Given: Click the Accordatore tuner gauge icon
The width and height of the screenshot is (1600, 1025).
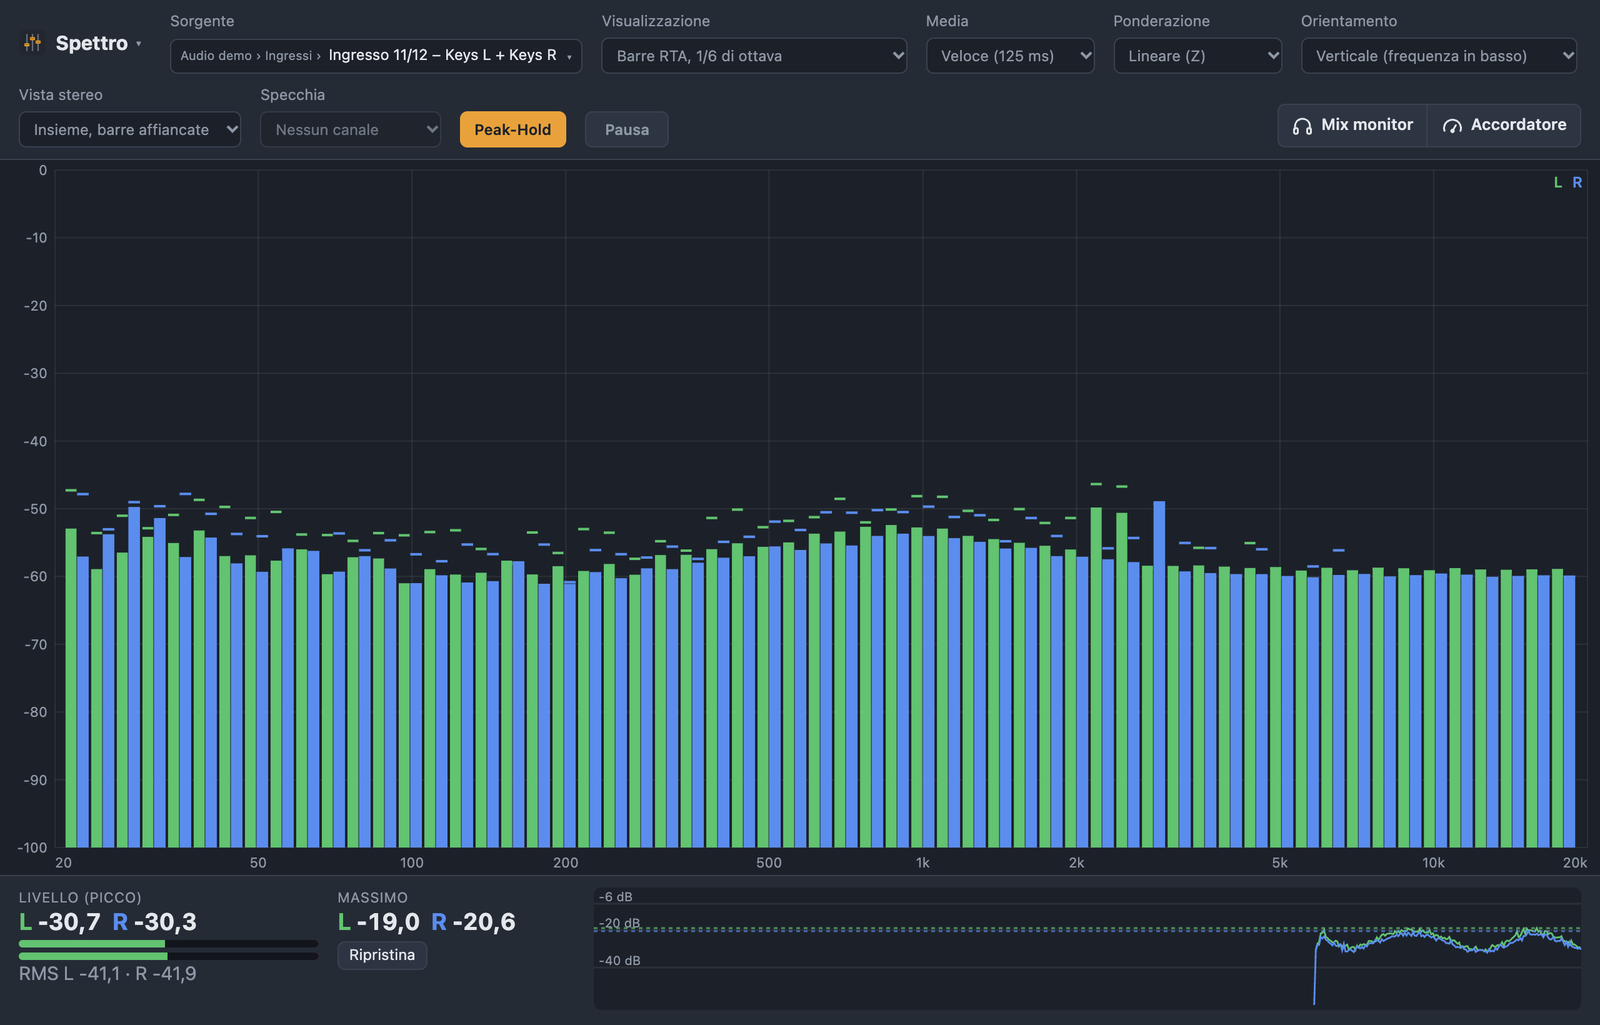Looking at the screenshot, I should pyautogui.click(x=1452, y=126).
